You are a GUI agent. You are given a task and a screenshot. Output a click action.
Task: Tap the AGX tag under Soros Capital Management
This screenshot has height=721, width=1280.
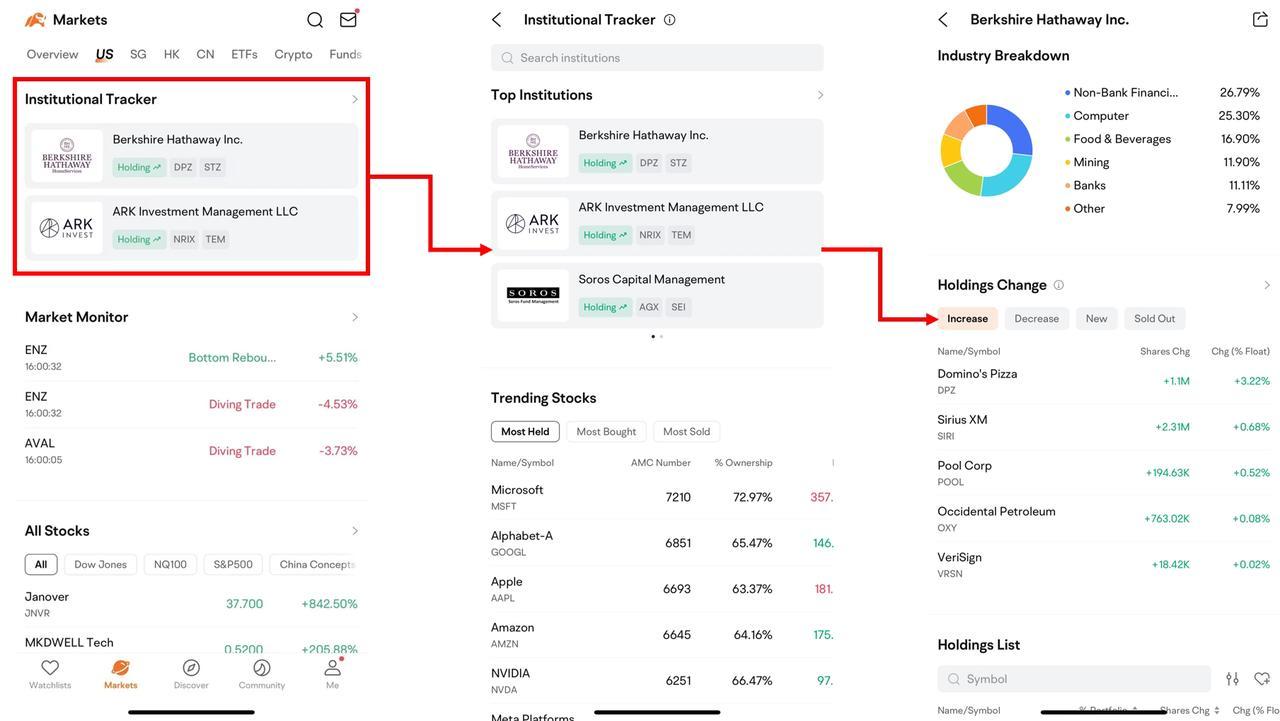tap(649, 307)
